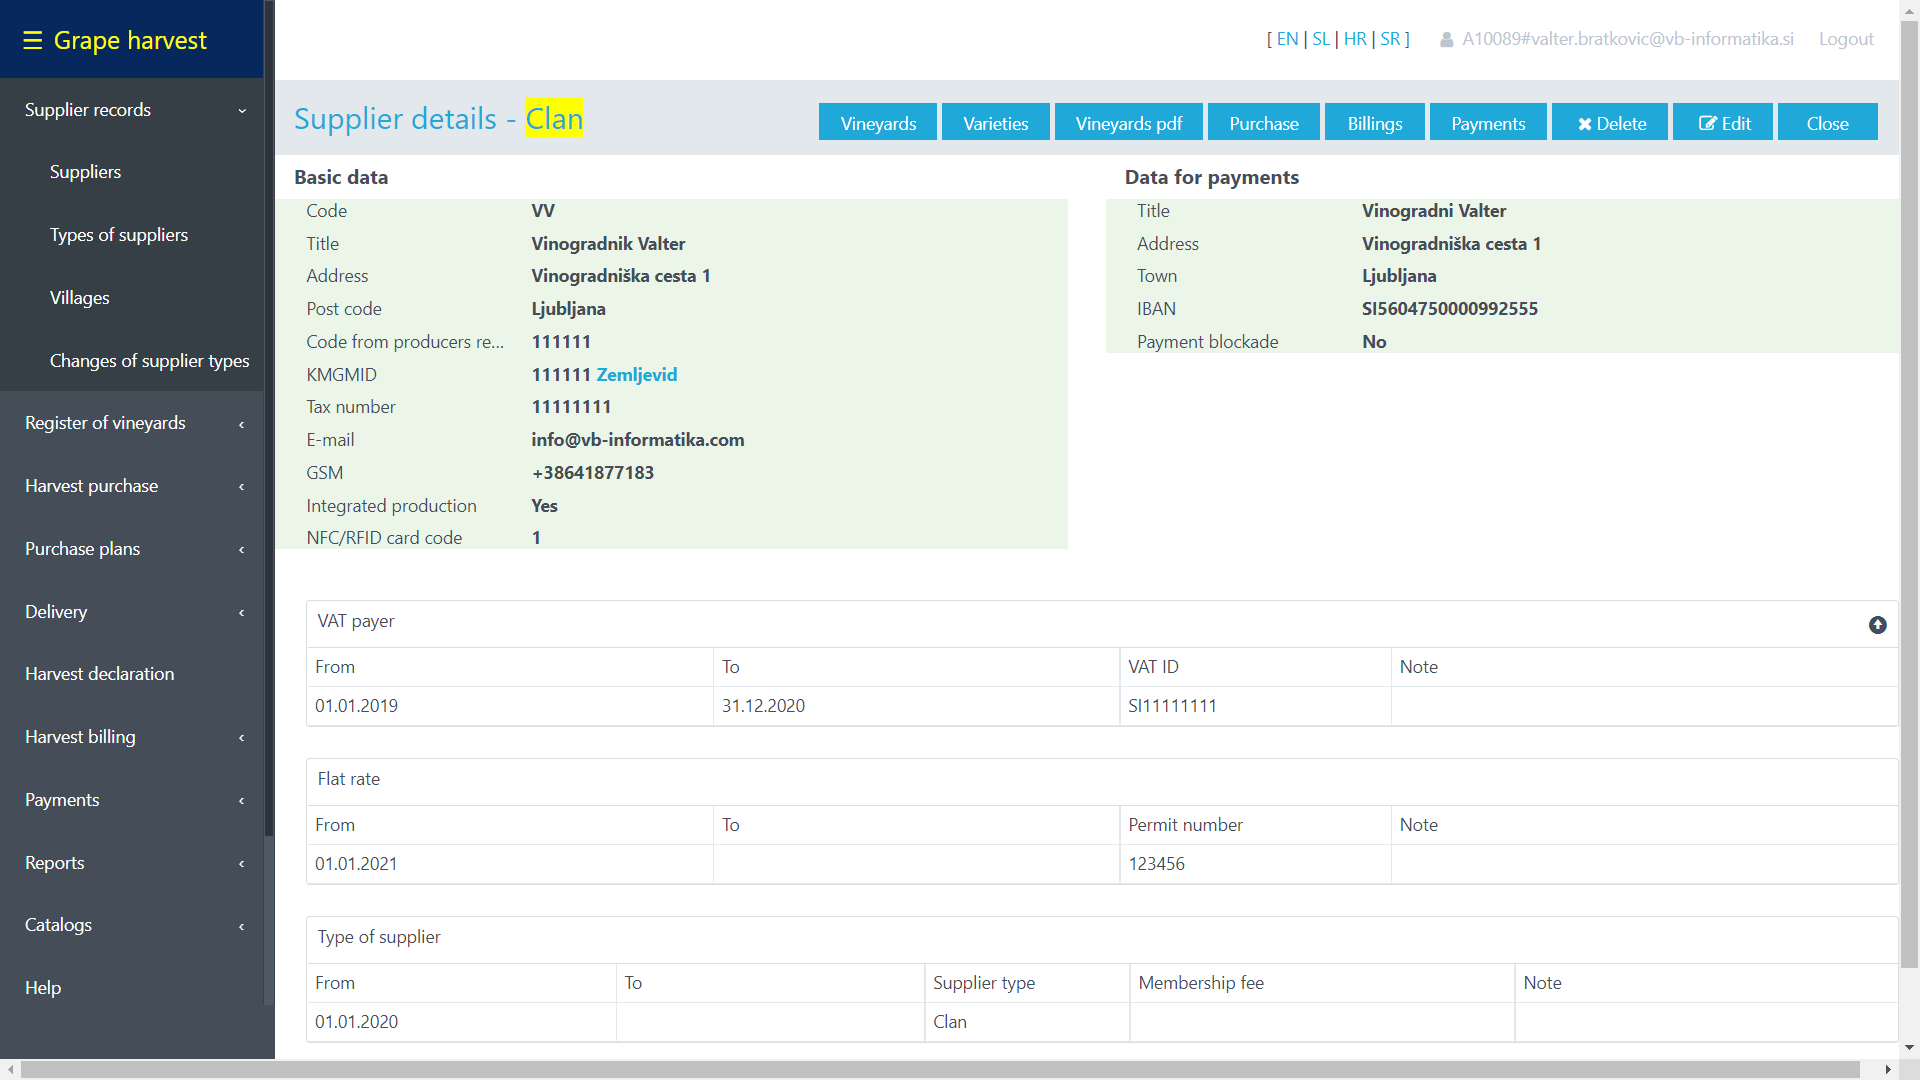Open Changes of supplier types

[x=150, y=361]
